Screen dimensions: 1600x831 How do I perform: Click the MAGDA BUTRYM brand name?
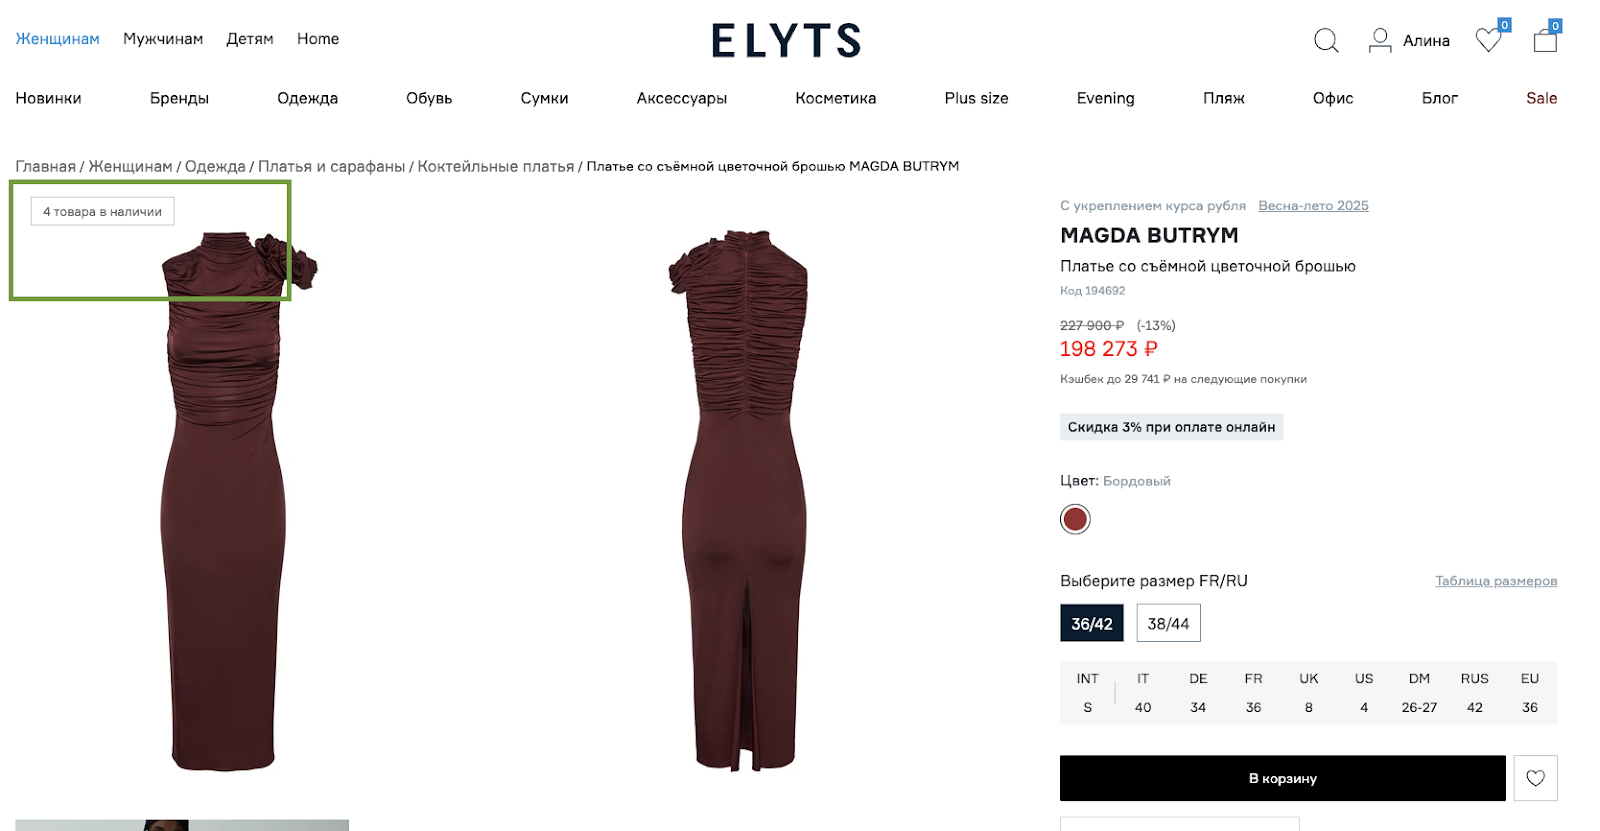(1149, 236)
